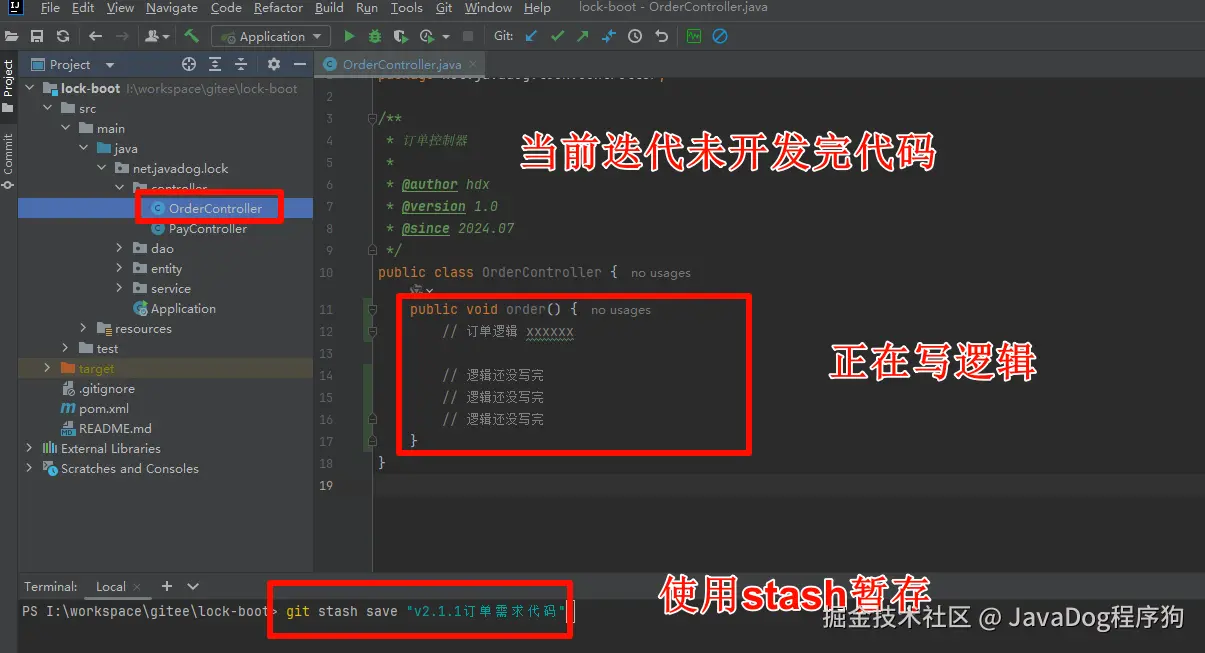Run with coverage icon
The image size is (1205, 653).
point(401,36)
